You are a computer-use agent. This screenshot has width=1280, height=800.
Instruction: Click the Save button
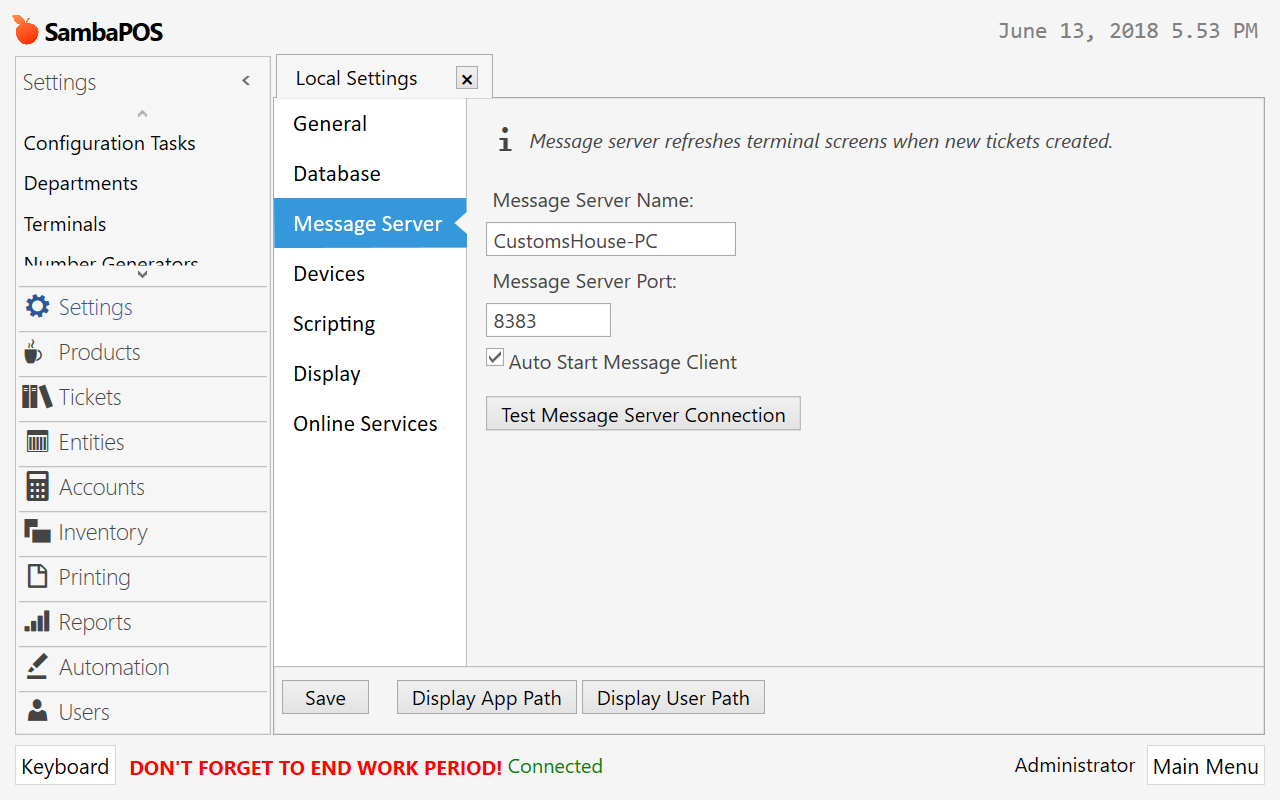click(x=325, y=698)
